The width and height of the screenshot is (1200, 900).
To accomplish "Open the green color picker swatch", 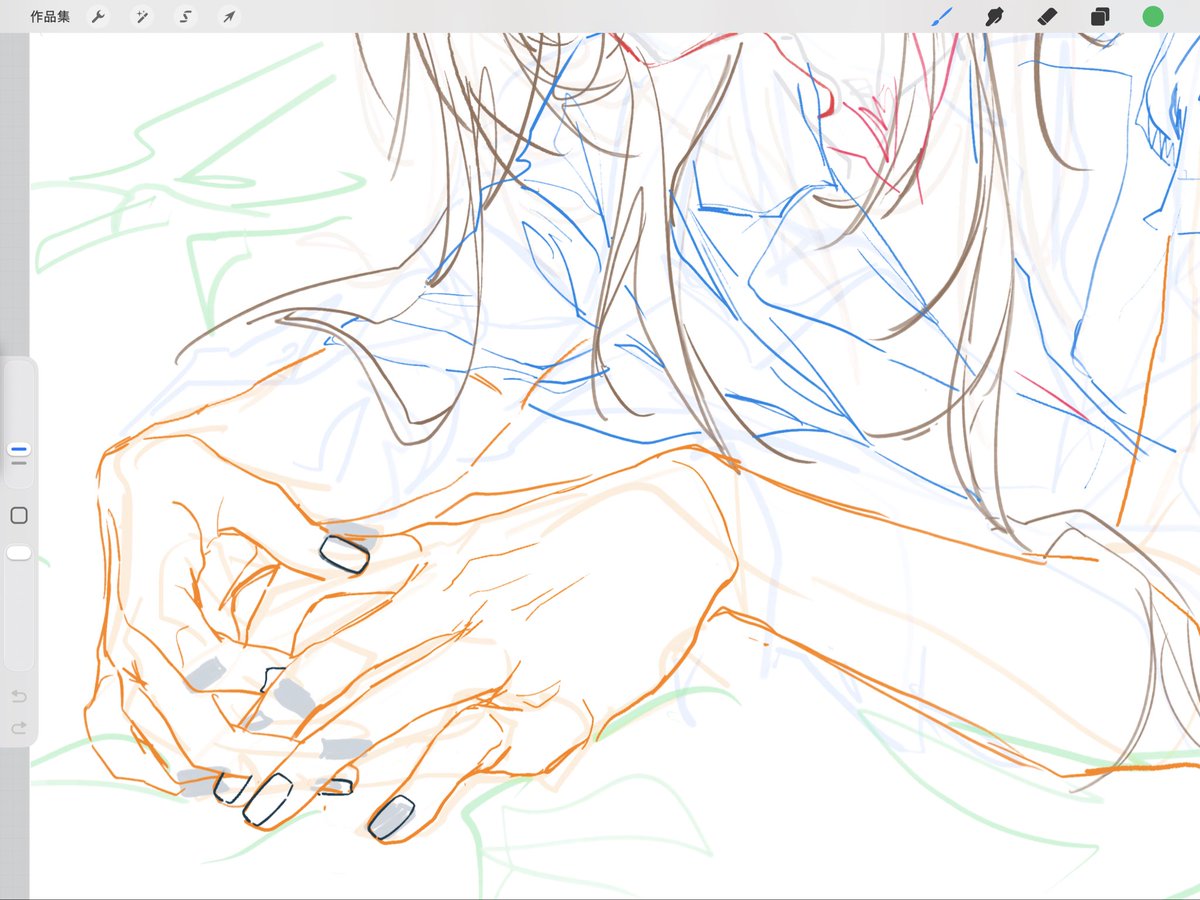I will (1153, 16).
